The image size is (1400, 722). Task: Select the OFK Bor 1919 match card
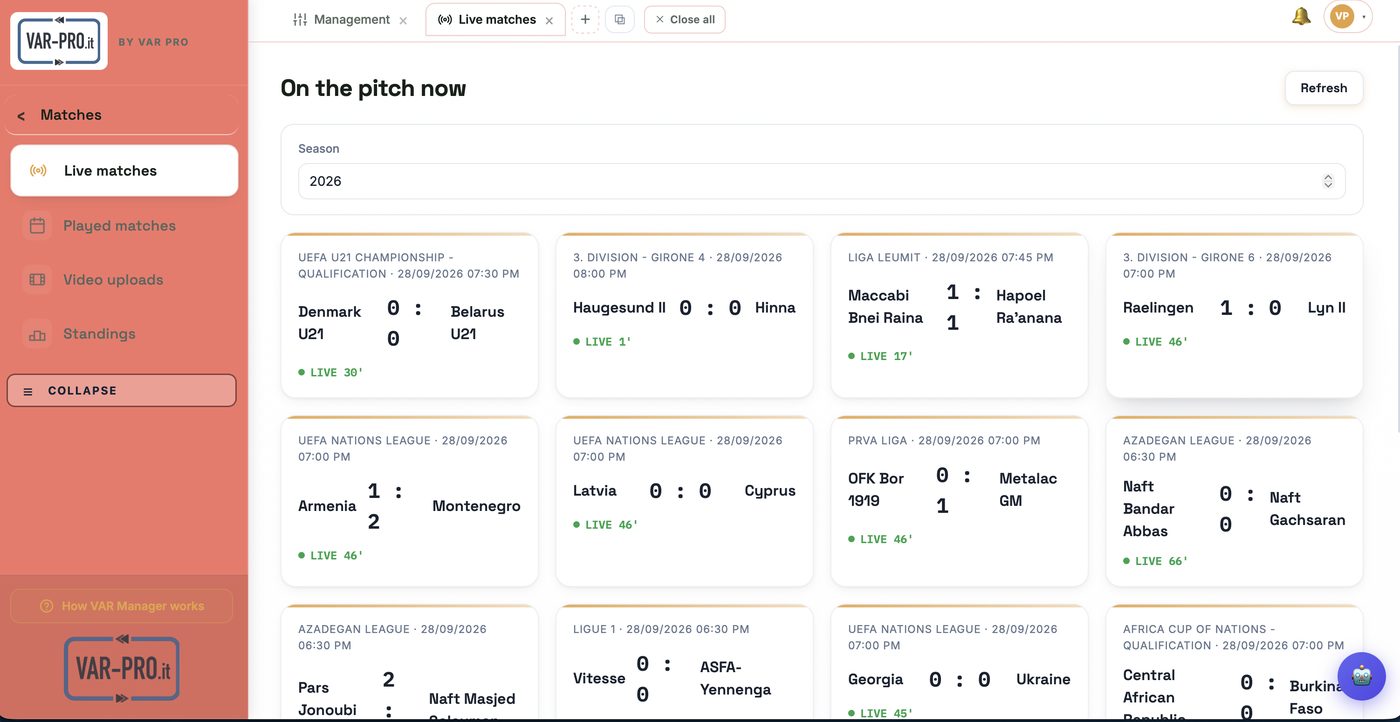pos(959,501)
